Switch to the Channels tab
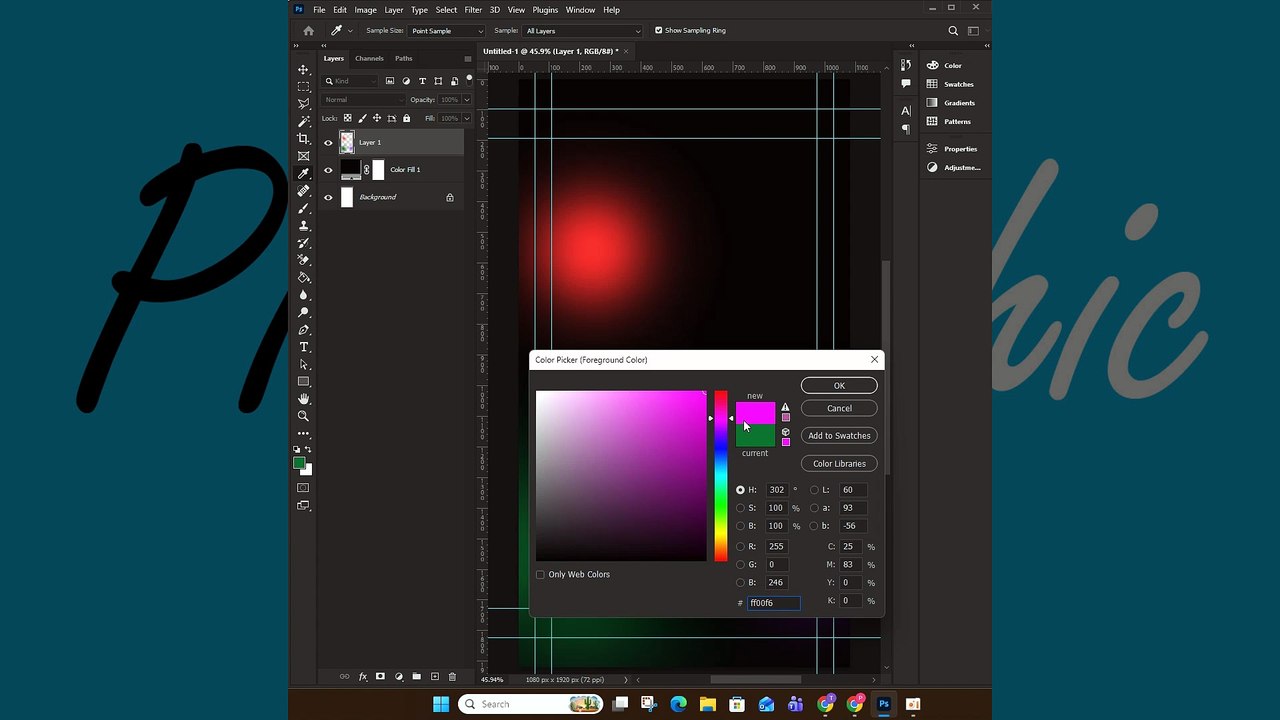 369,58
